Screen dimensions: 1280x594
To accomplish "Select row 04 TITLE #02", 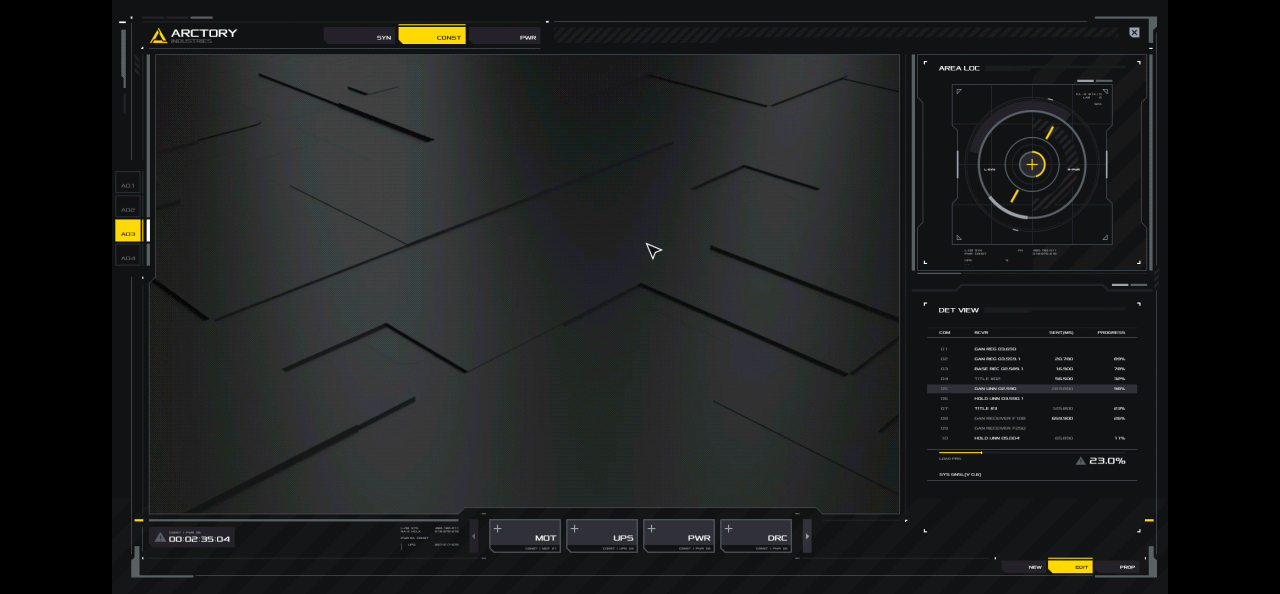I will 1032,378.
